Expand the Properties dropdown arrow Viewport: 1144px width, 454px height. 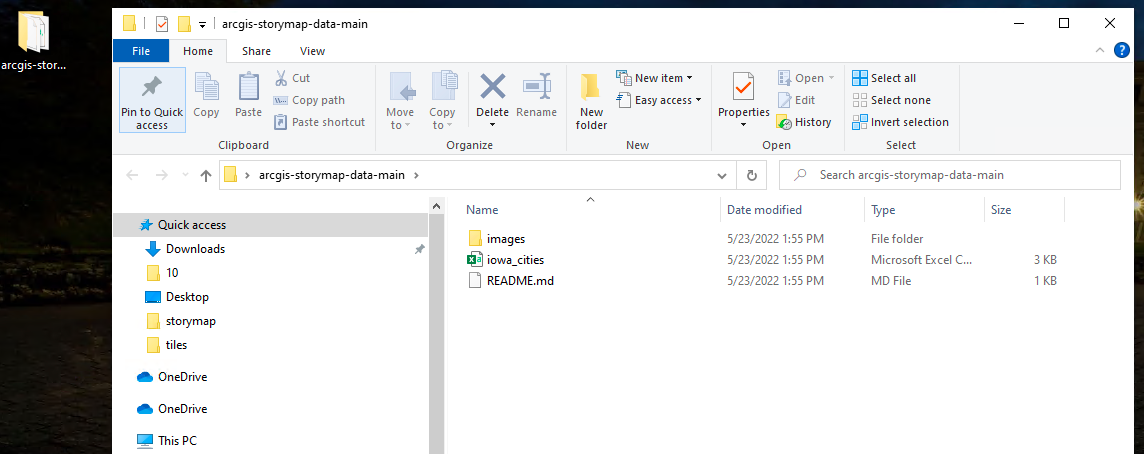743,125
